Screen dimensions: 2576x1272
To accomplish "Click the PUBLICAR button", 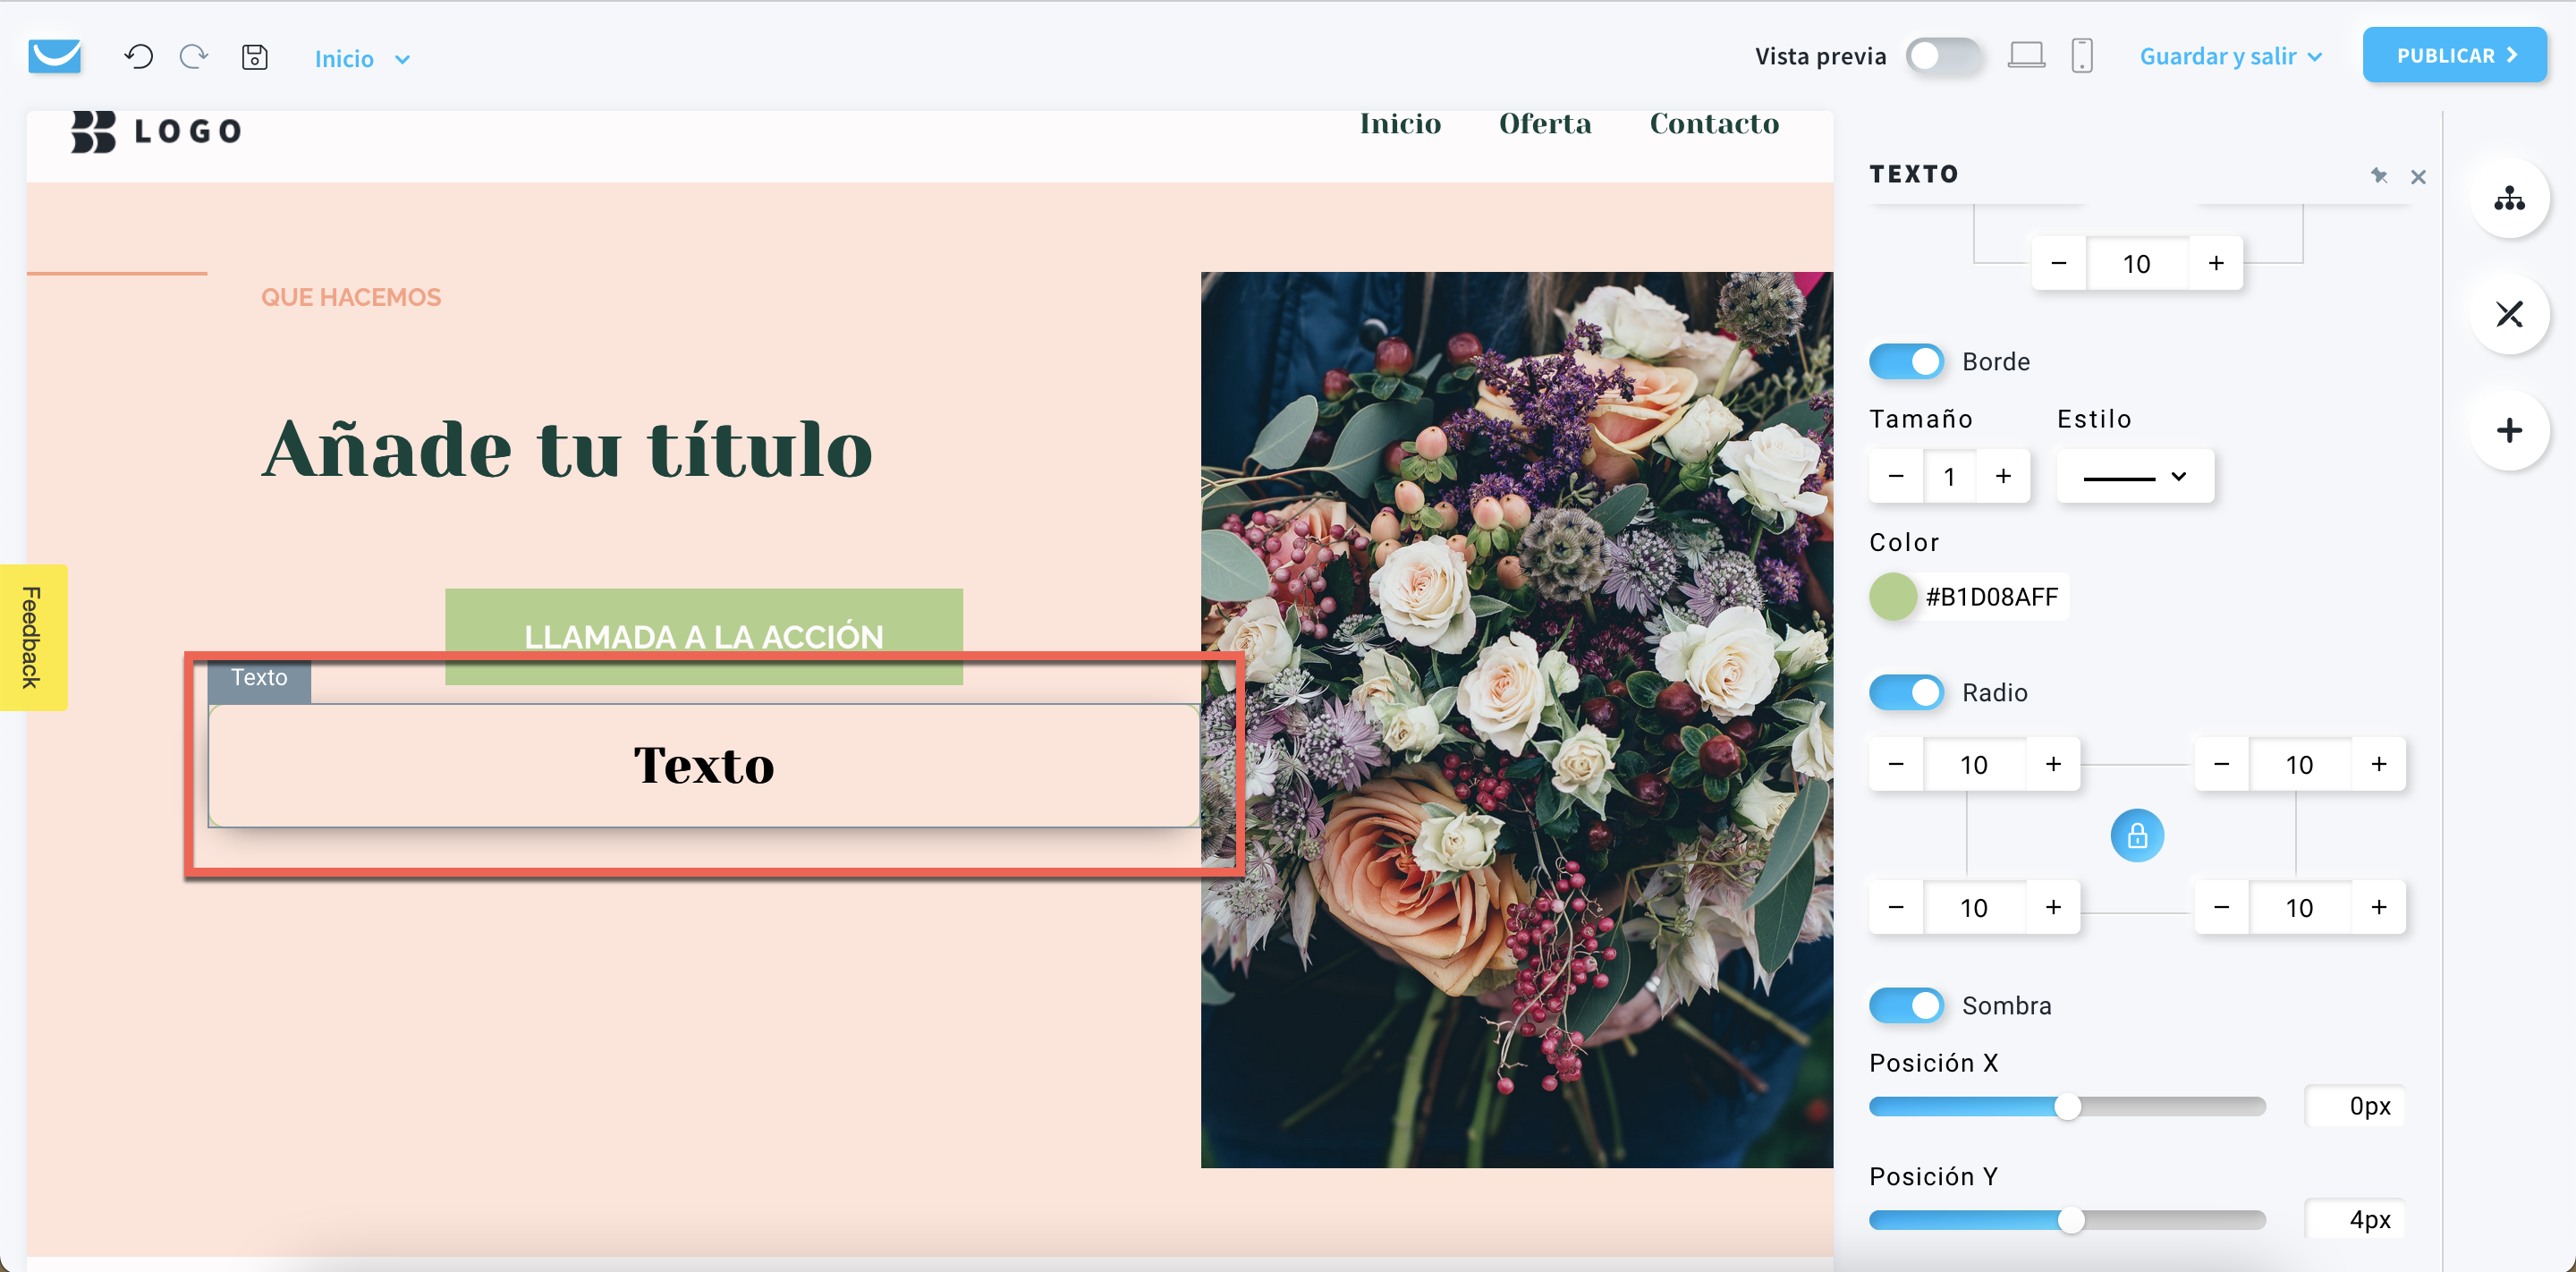I will click(2454, 55).
